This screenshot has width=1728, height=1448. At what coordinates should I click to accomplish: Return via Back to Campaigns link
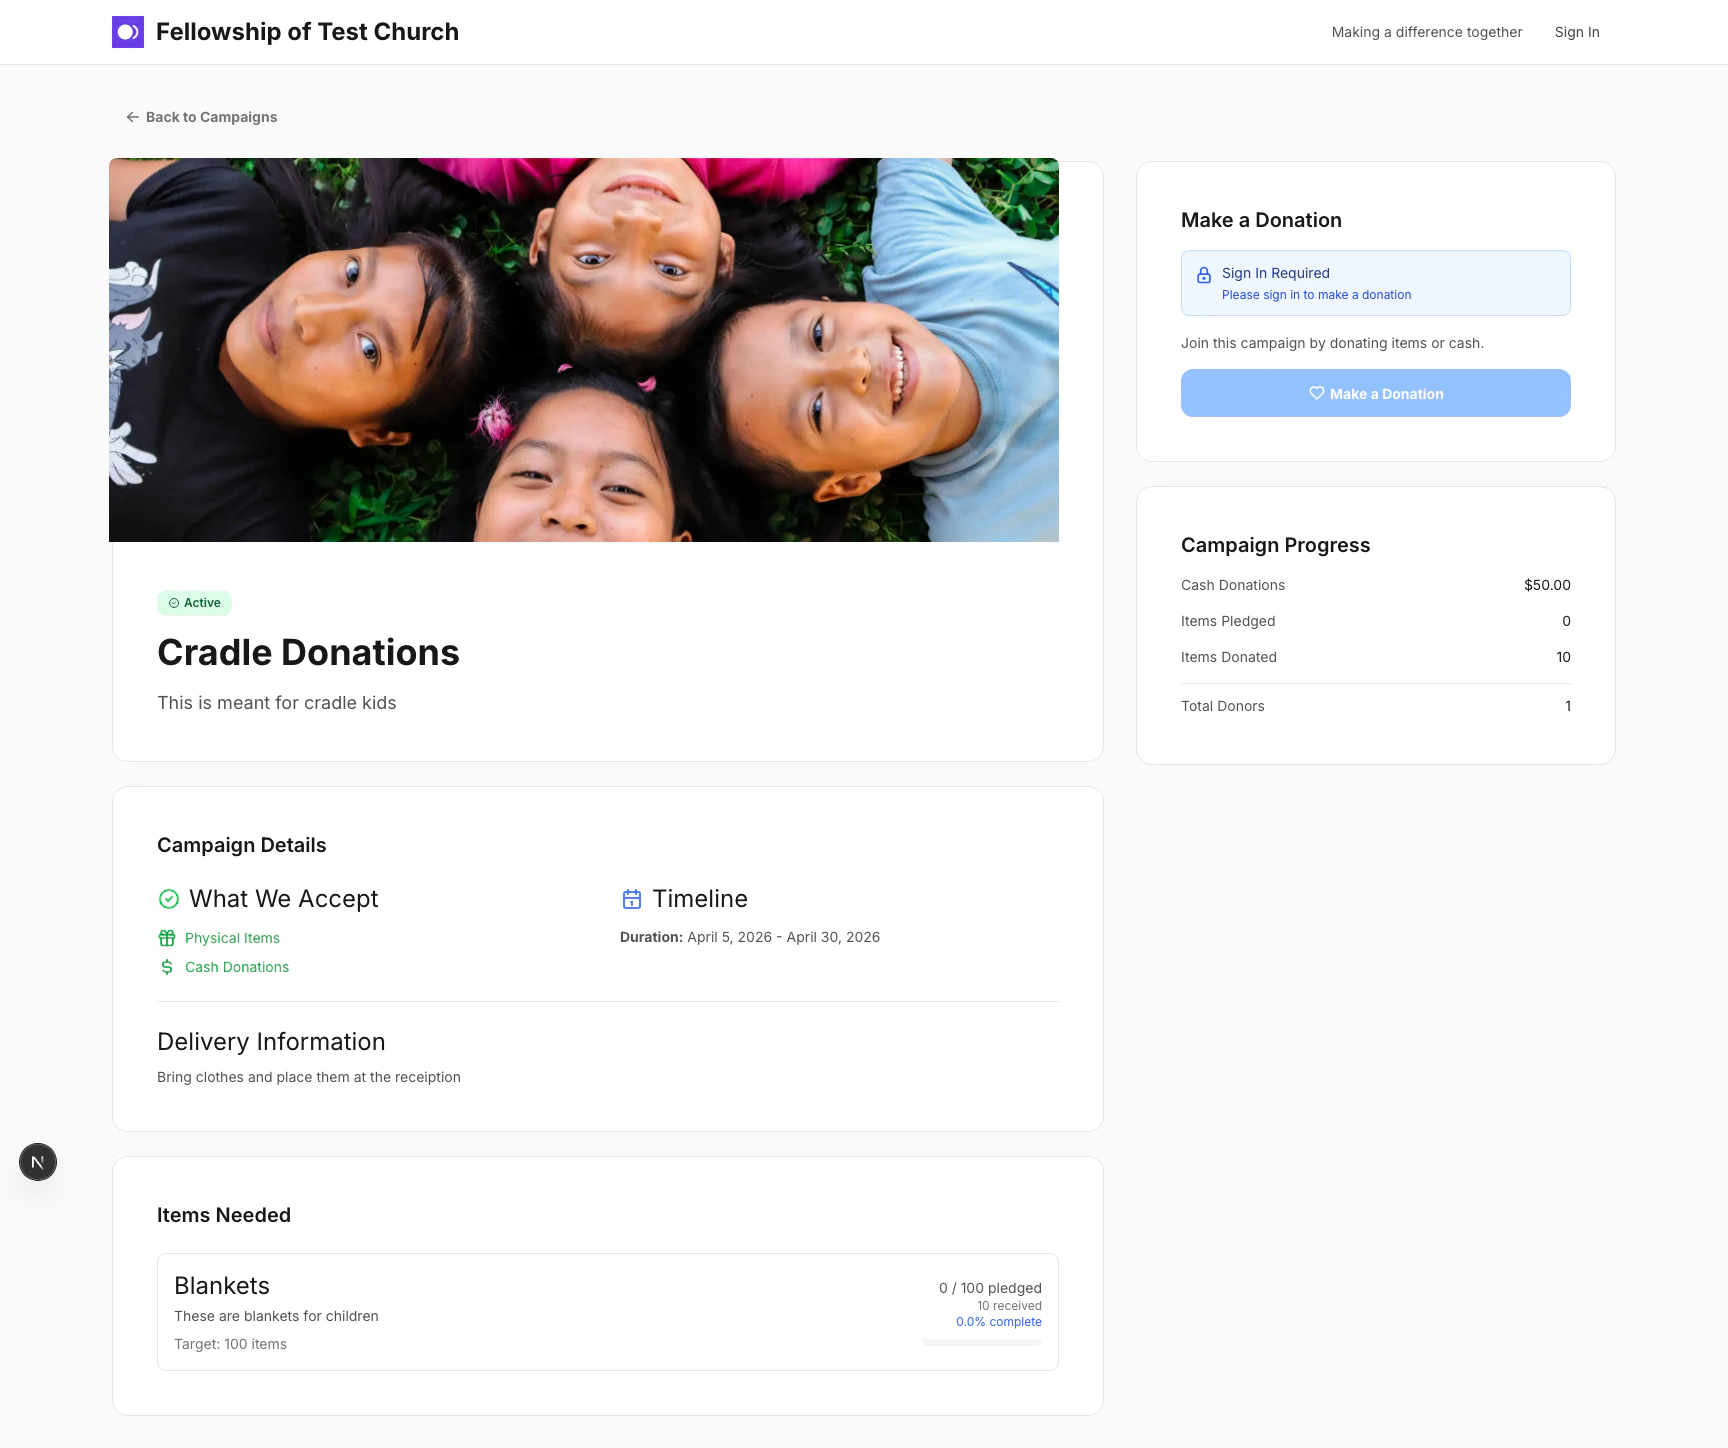[x=201, y=117]
